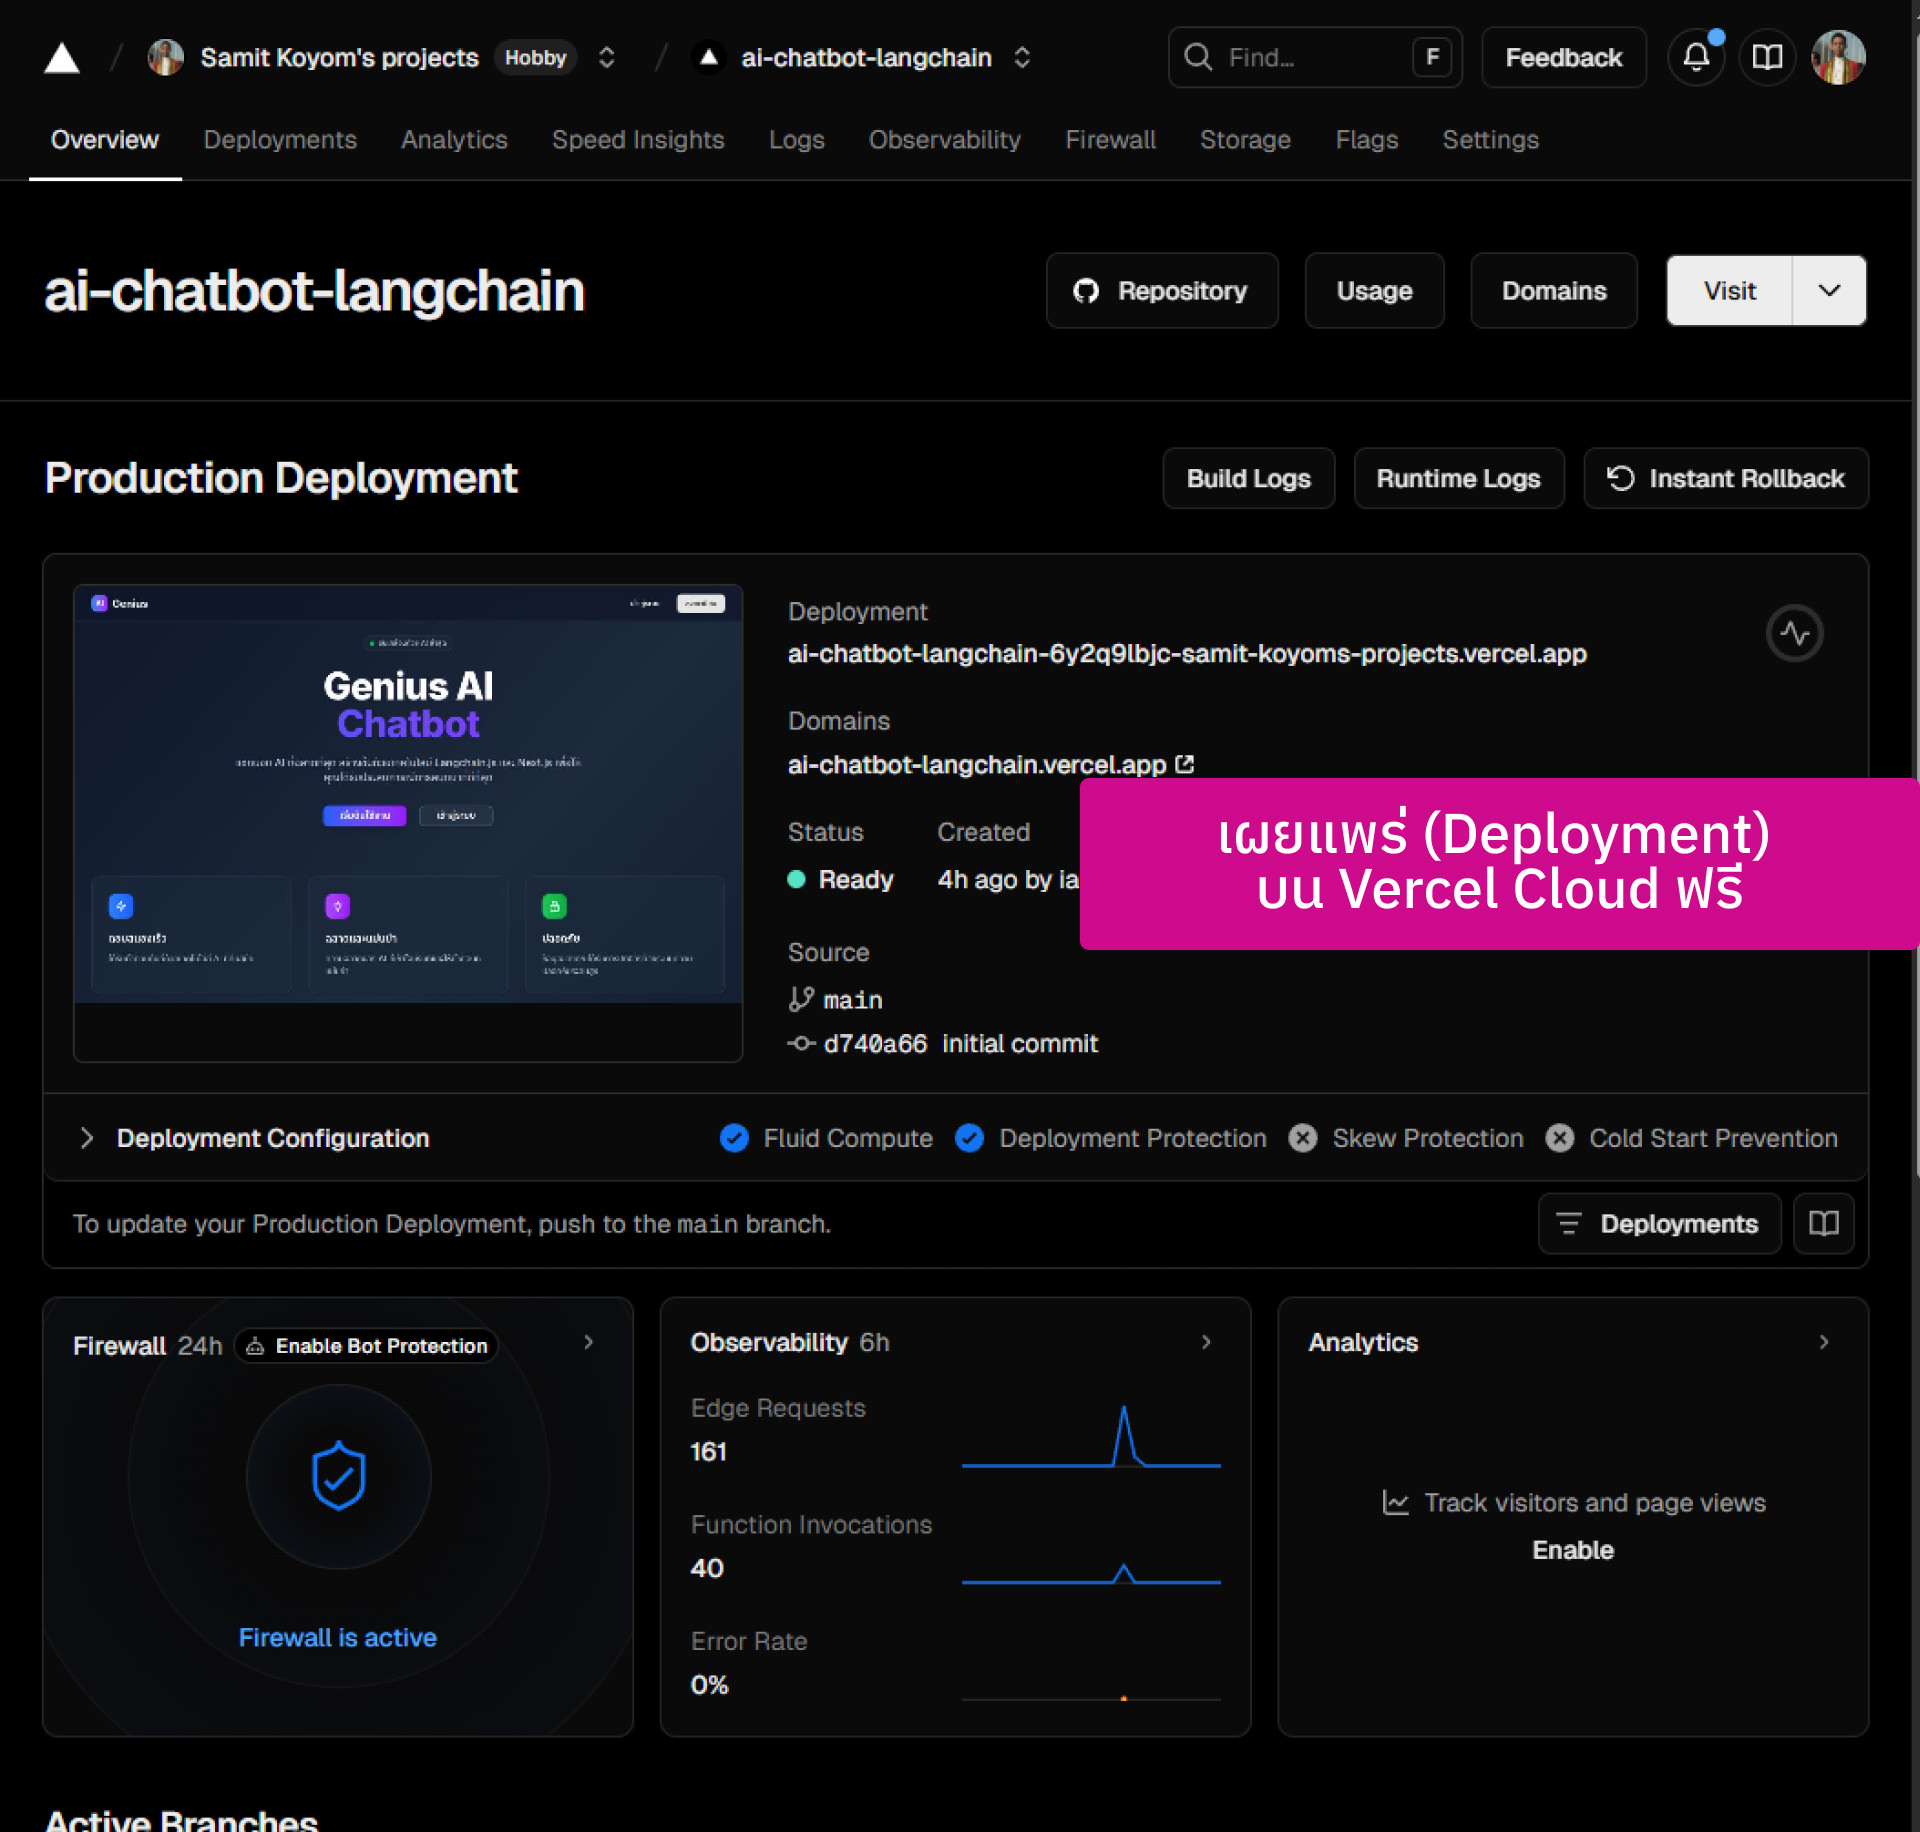Click Enable under Track visitors

pos(1573,1549)
